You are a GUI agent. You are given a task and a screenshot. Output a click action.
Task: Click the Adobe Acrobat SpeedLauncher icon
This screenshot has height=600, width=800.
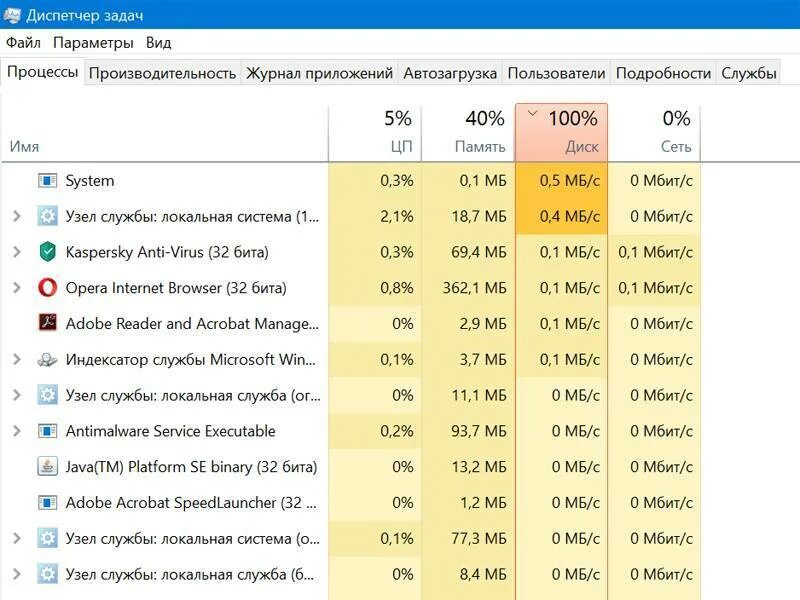point(47,503)
